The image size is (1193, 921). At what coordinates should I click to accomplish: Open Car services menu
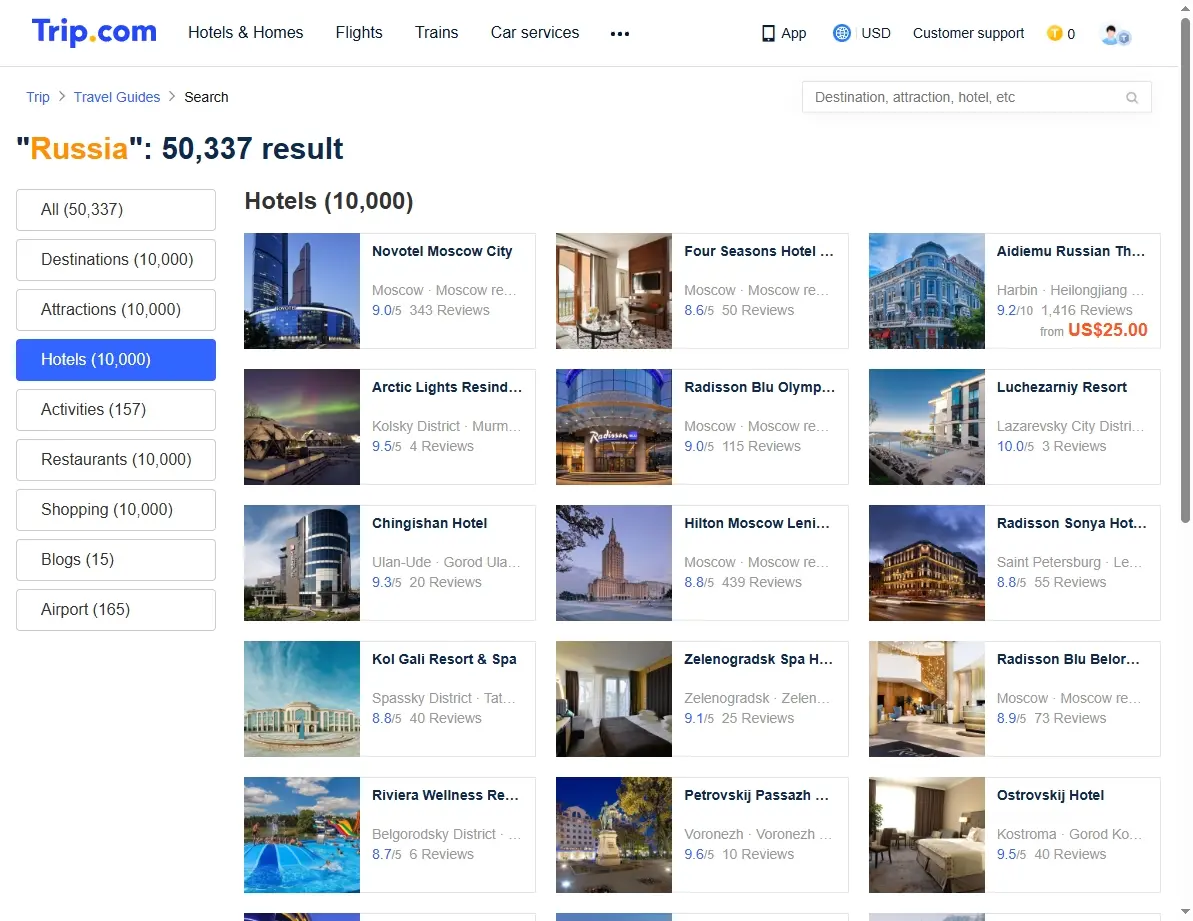click(535, 33)
